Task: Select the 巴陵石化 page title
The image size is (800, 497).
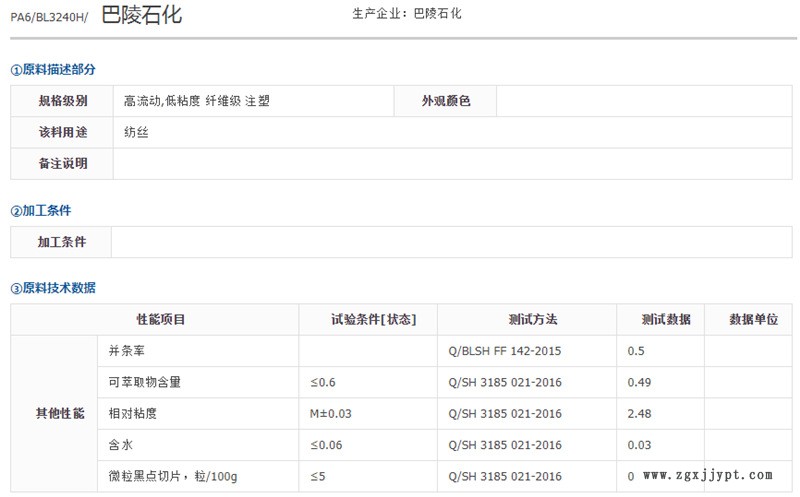Action: pyautogui.click(x=141, y=14)
